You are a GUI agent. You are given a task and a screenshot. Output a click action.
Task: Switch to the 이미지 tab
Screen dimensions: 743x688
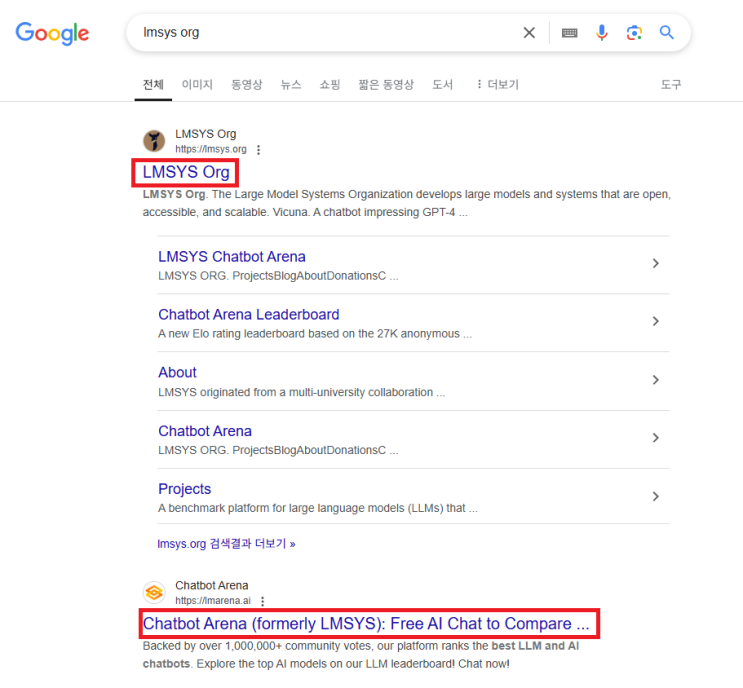(197, 85)
